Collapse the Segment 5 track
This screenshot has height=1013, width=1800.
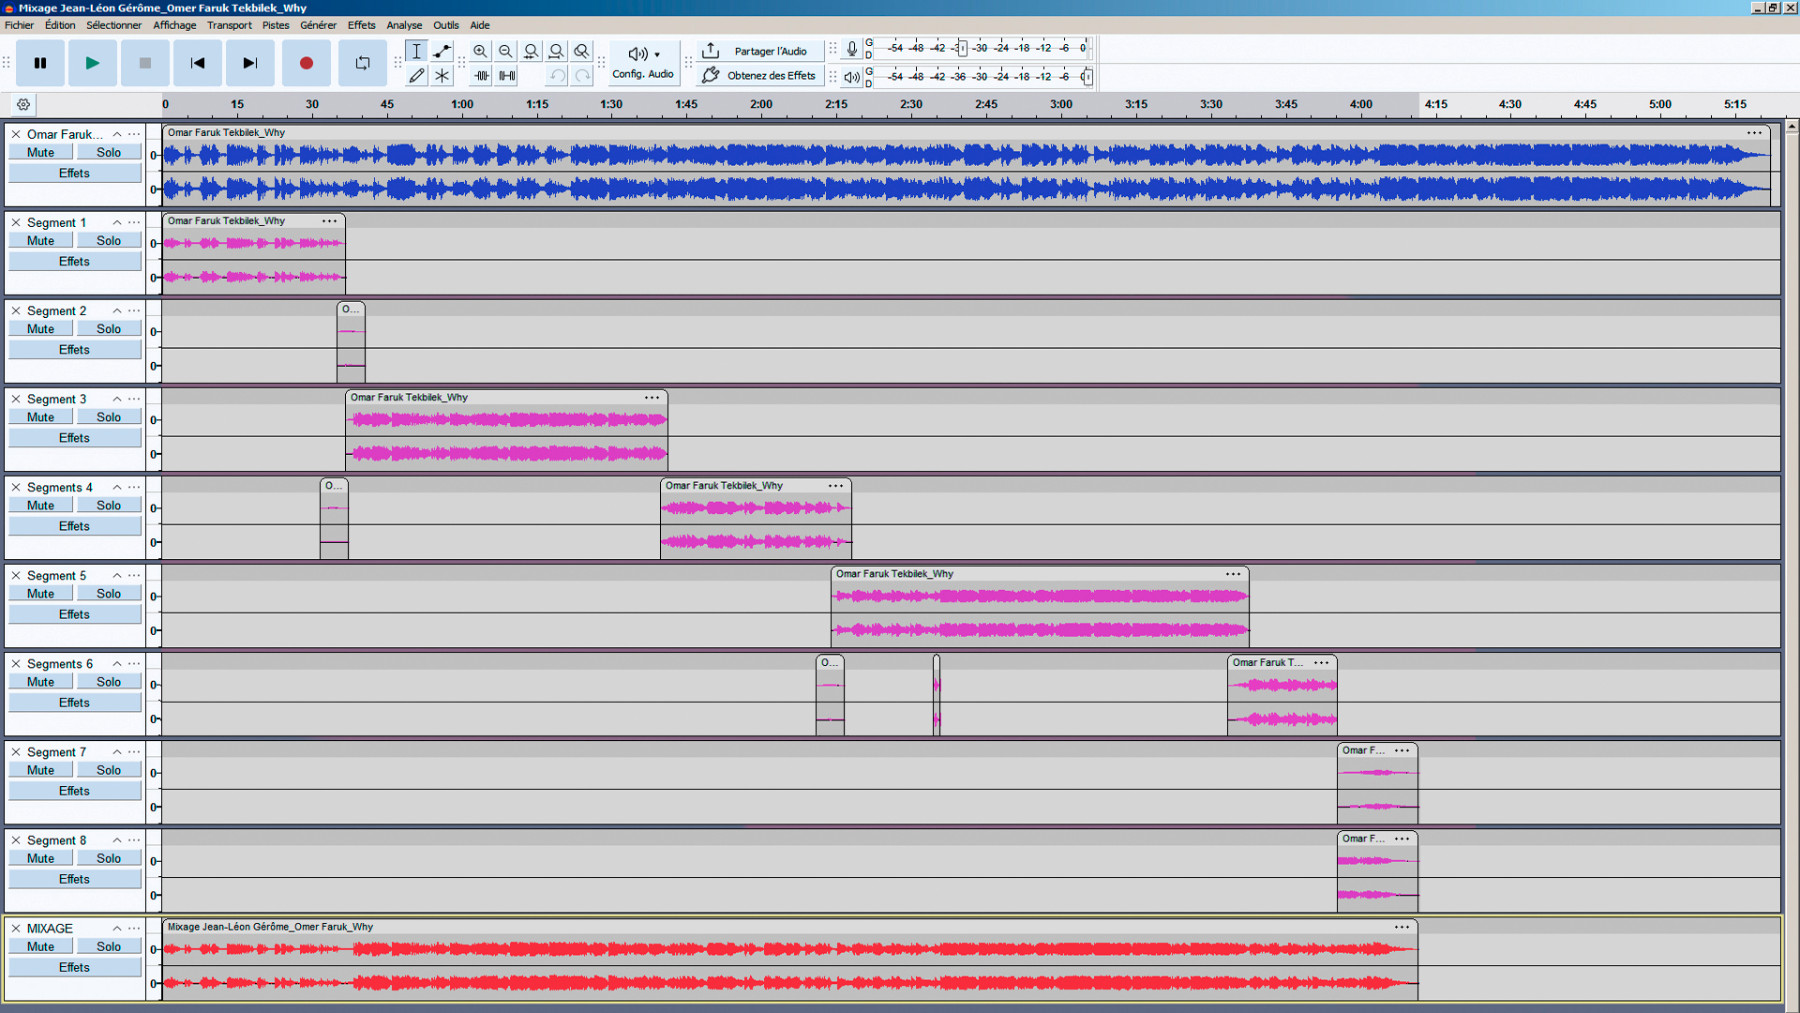pyautogui.click(x=117, y=575)
